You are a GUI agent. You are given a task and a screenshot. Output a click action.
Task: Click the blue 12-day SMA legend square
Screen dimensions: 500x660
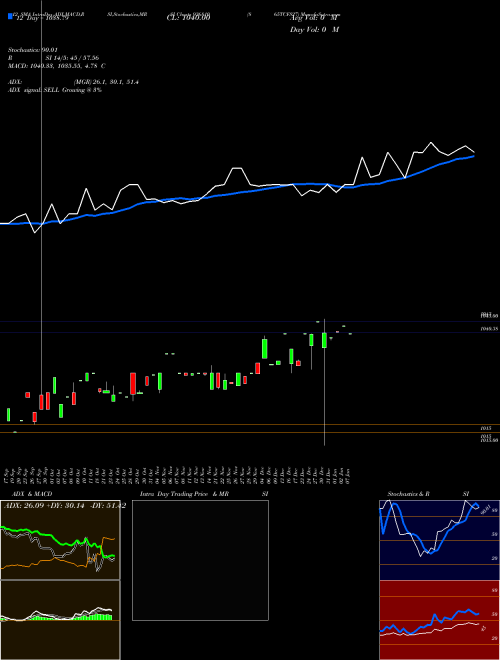point(11,16)
